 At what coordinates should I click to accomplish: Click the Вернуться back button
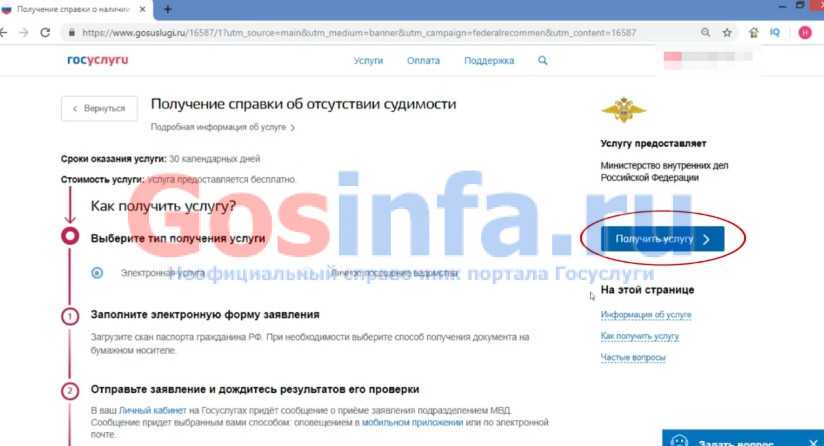pos(99,109)
